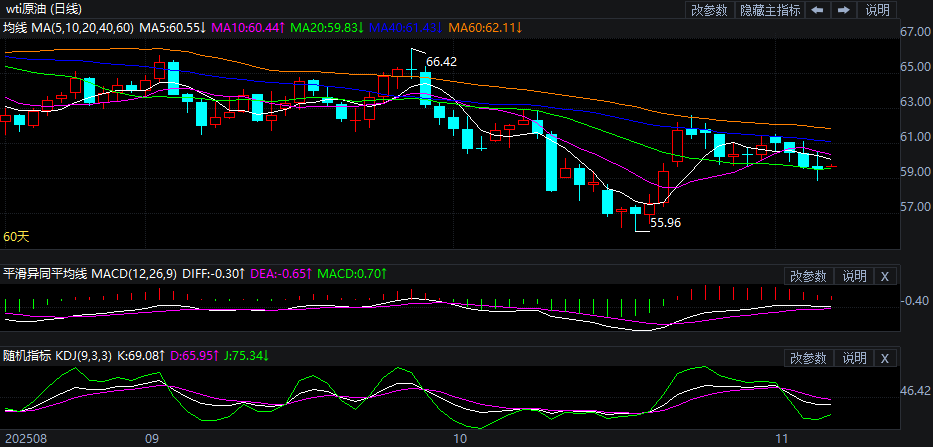Close the MACD indicator panel
This screenshot has width=933, height=447.
[884, 276]
